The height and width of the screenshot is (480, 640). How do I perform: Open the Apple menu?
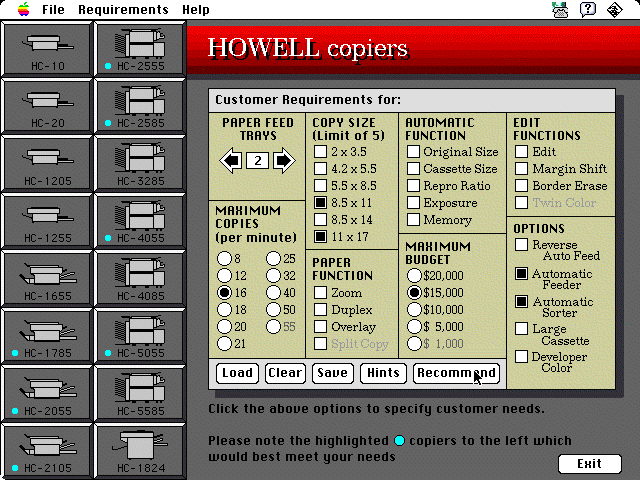tap(24, 9)
